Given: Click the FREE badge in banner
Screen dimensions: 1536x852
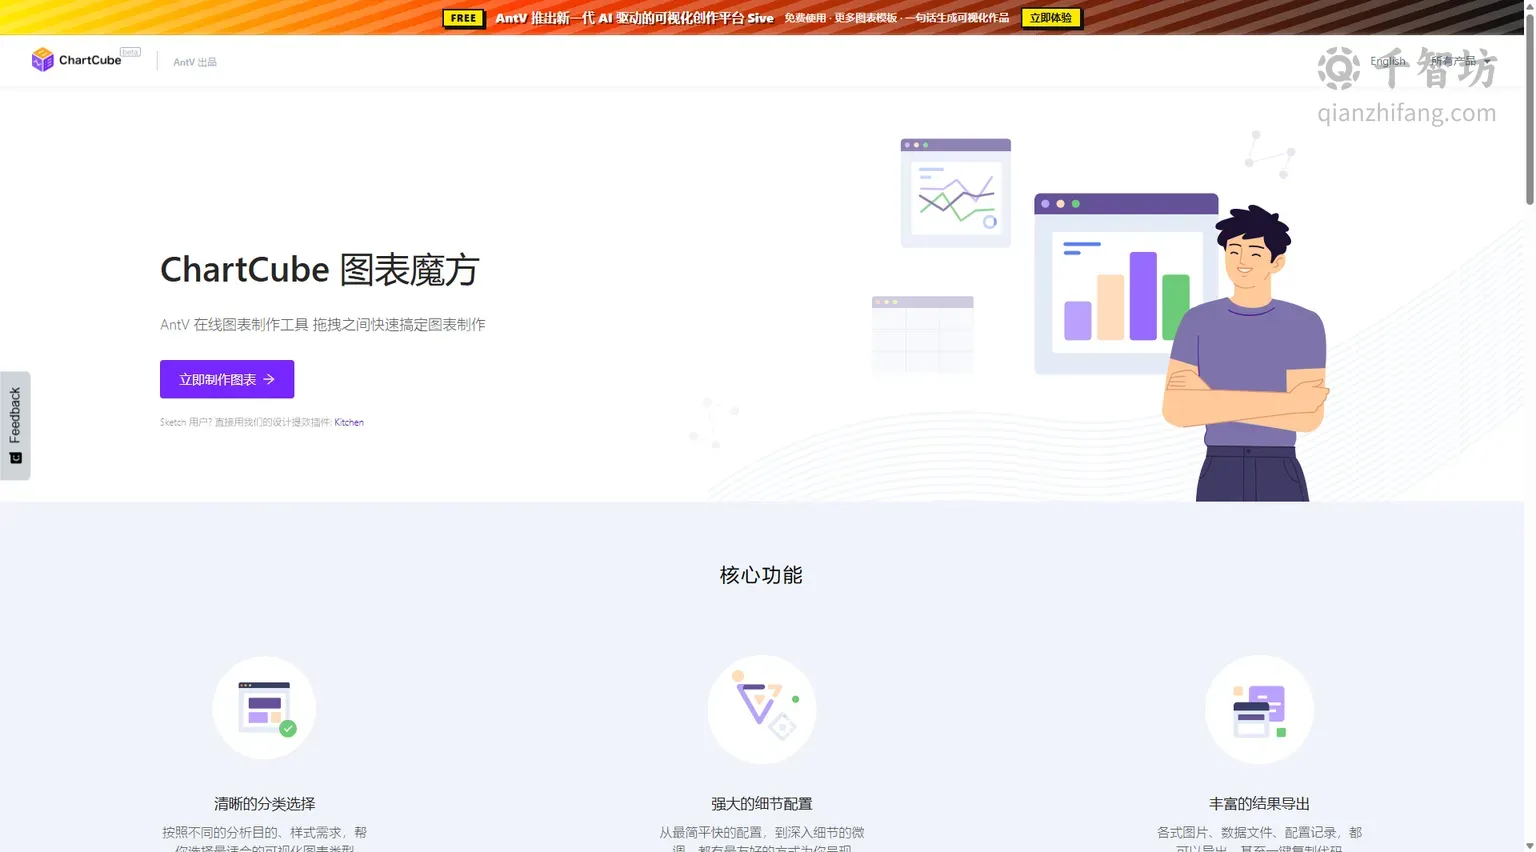Looking at the screenshot, I should click(464, 18).
